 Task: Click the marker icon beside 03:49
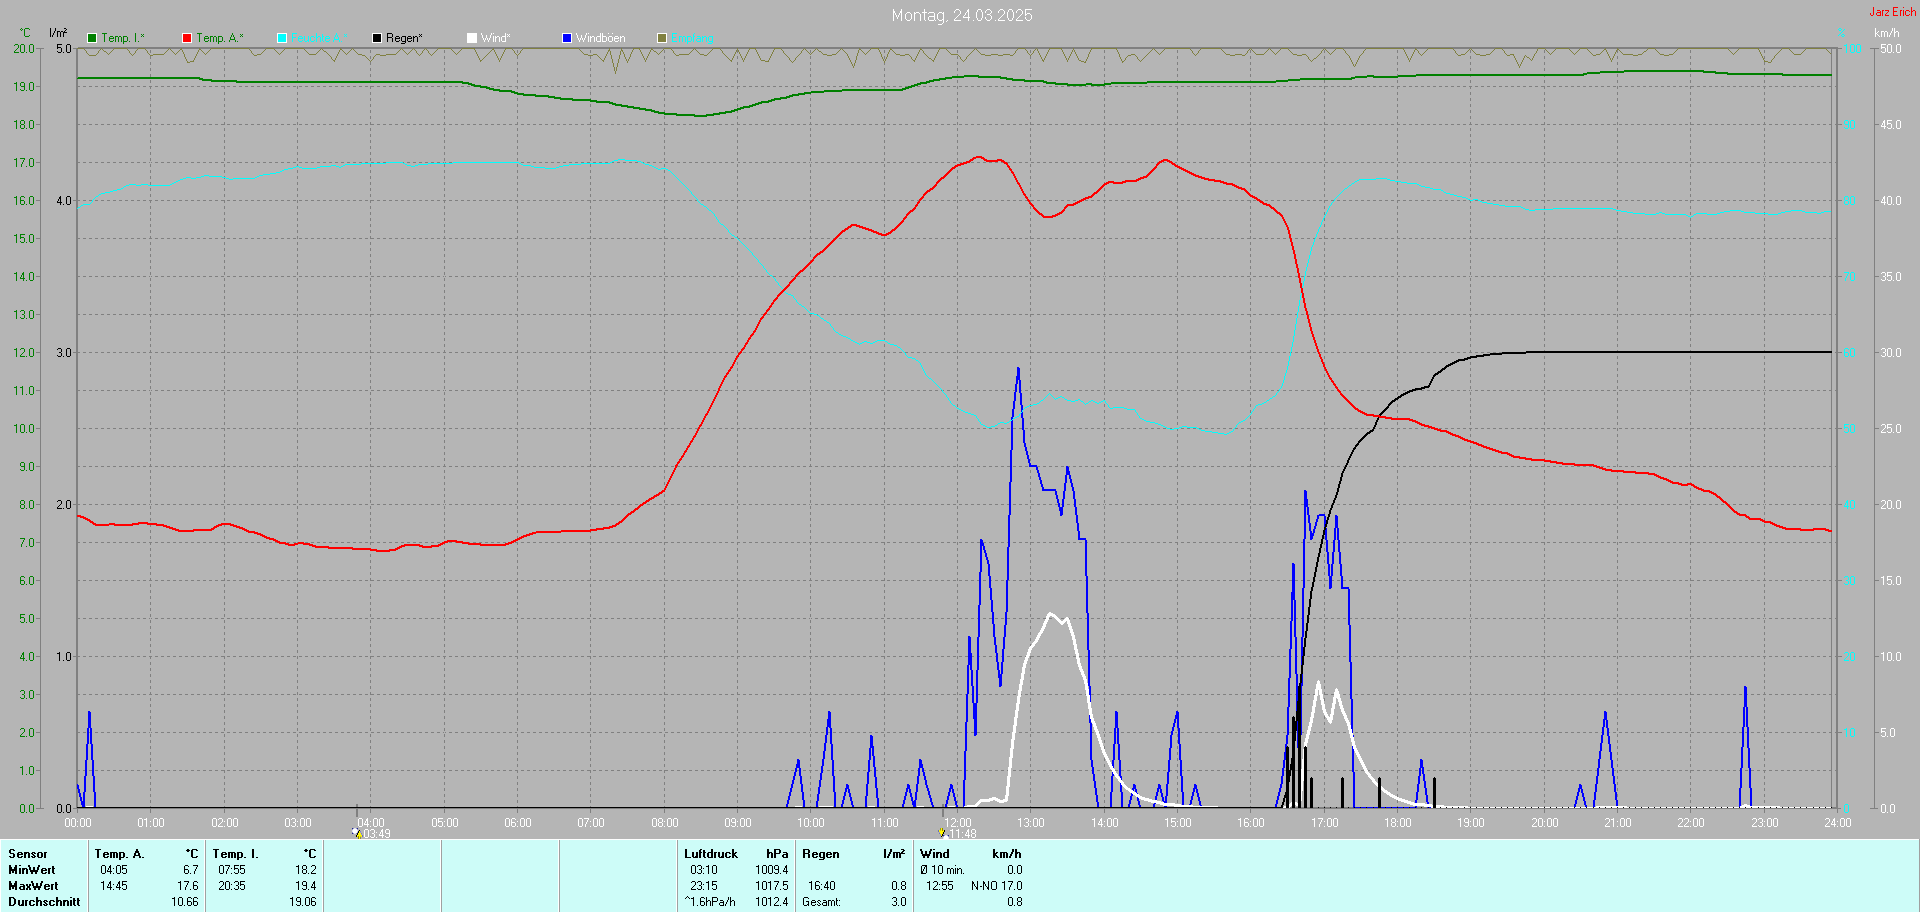[357, 832]
